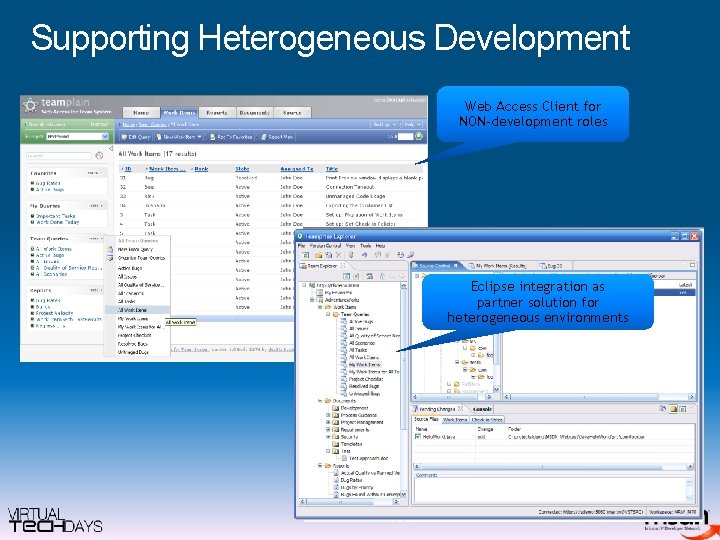
Task: Switch to the teamplain Reports tab
Action: coord(217,112)
